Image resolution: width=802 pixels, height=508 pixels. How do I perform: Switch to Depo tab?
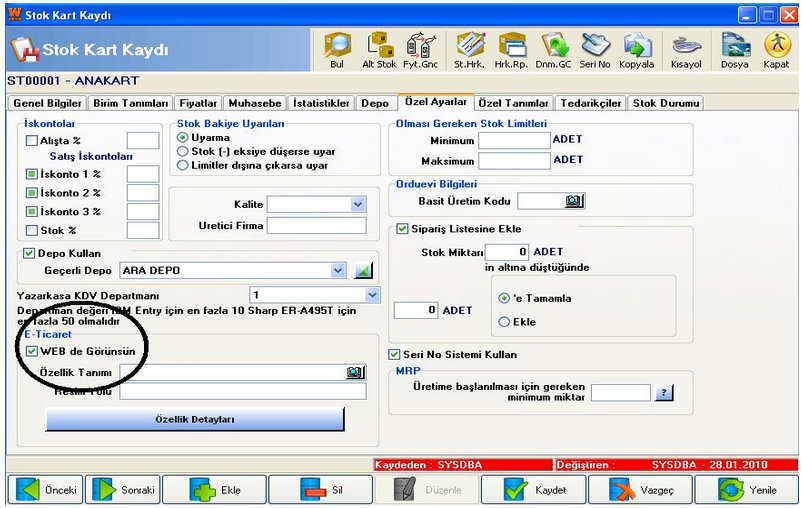pyautogui.click(x=375, y=103)
